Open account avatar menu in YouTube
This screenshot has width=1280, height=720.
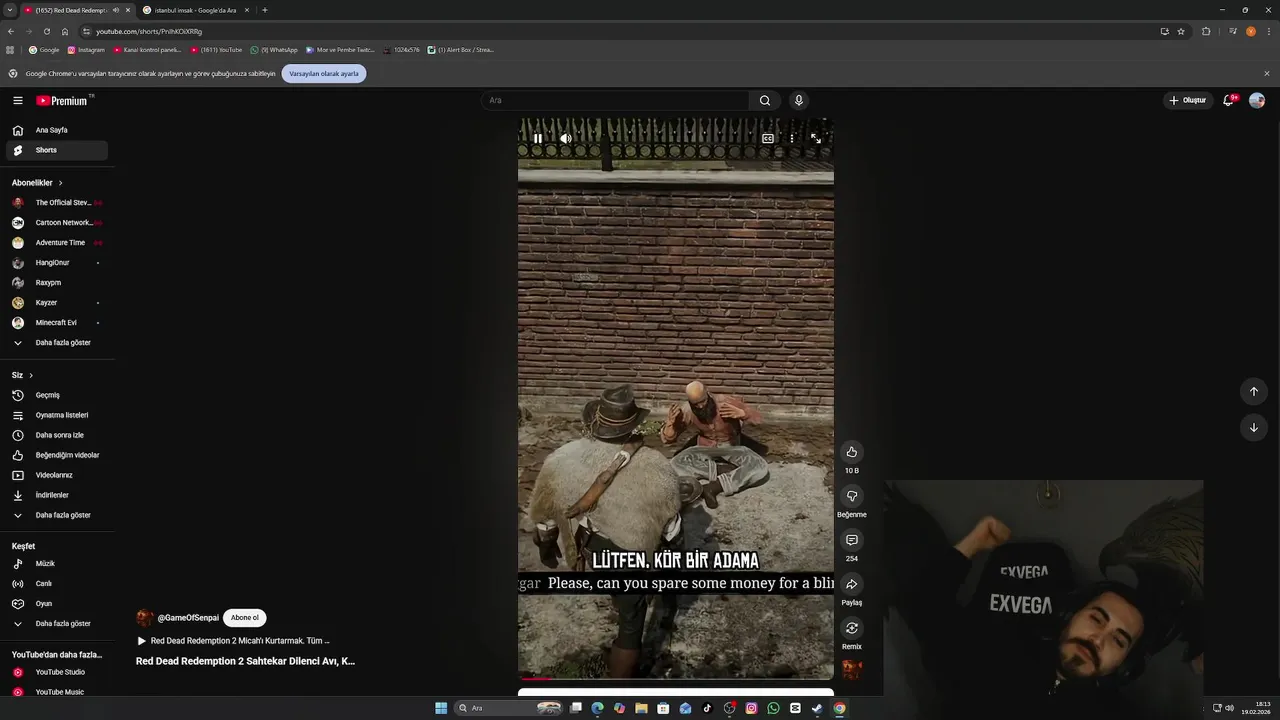click(1257, 100)
